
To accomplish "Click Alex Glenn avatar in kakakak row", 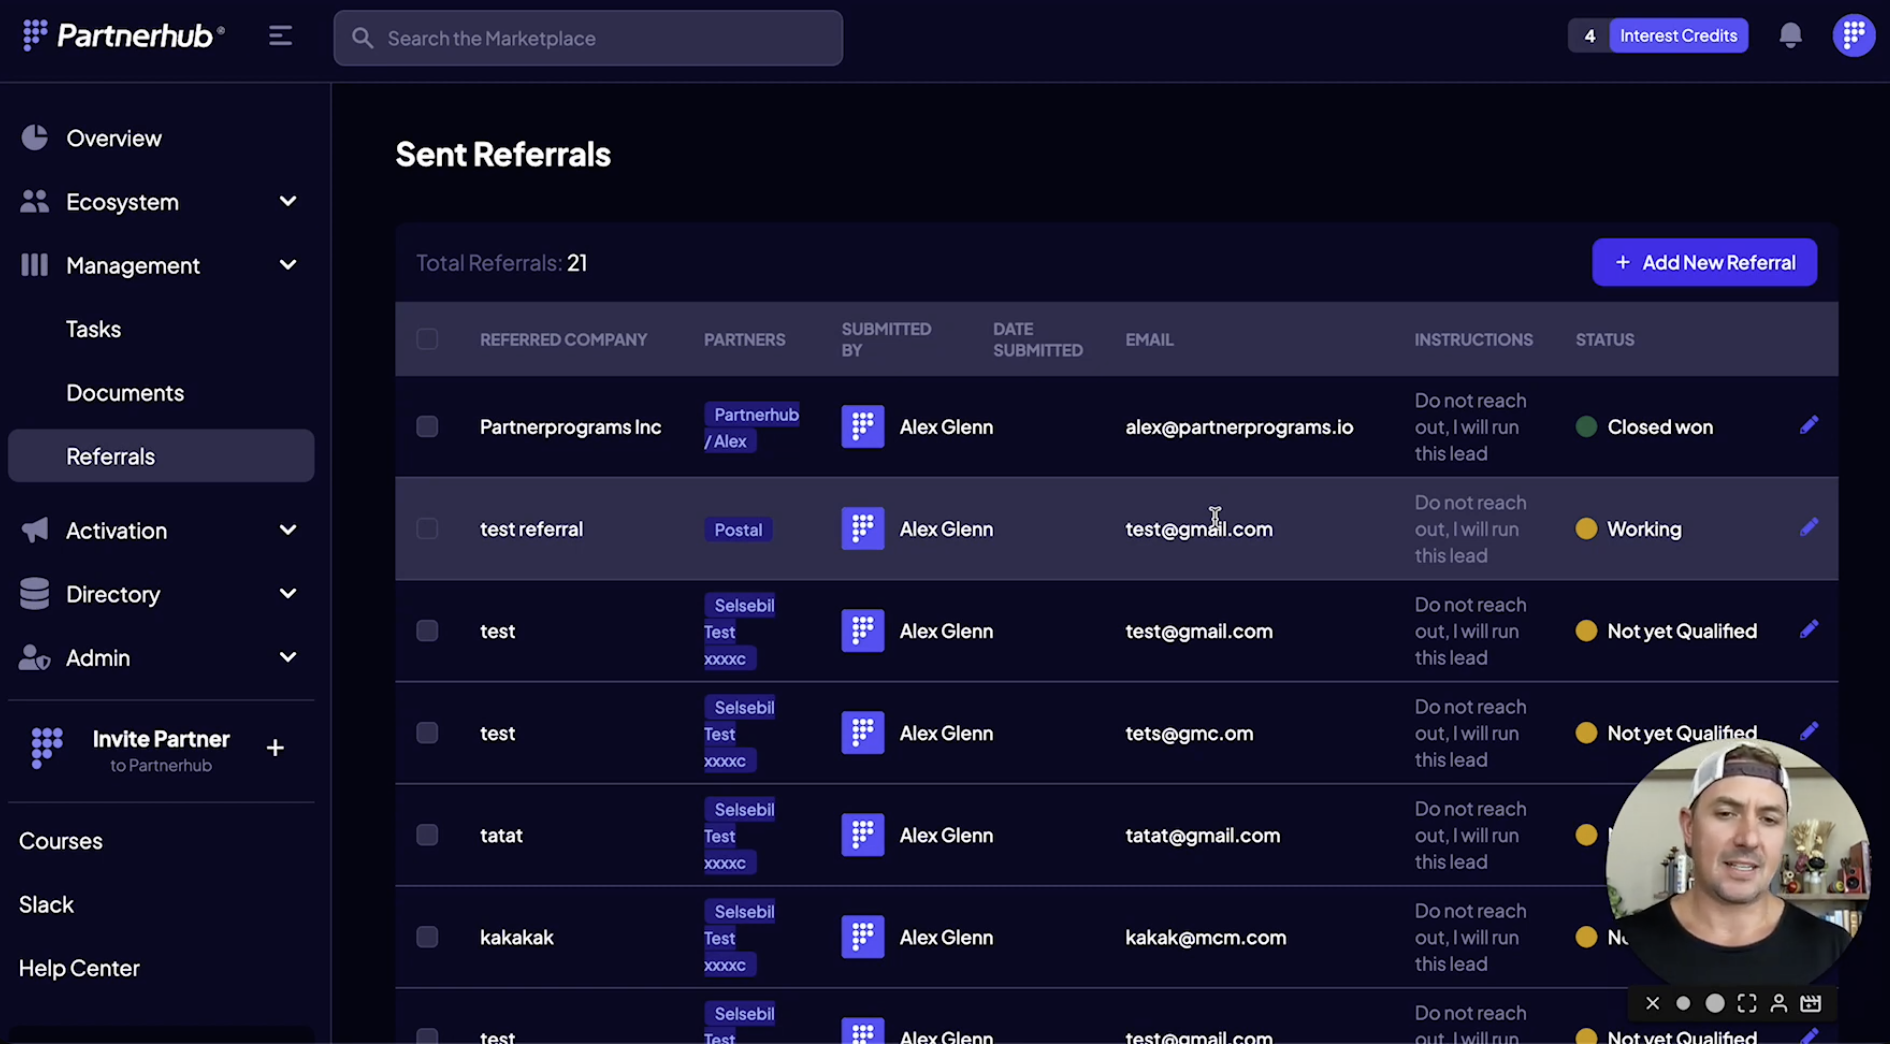I will [x=862, y=937].
